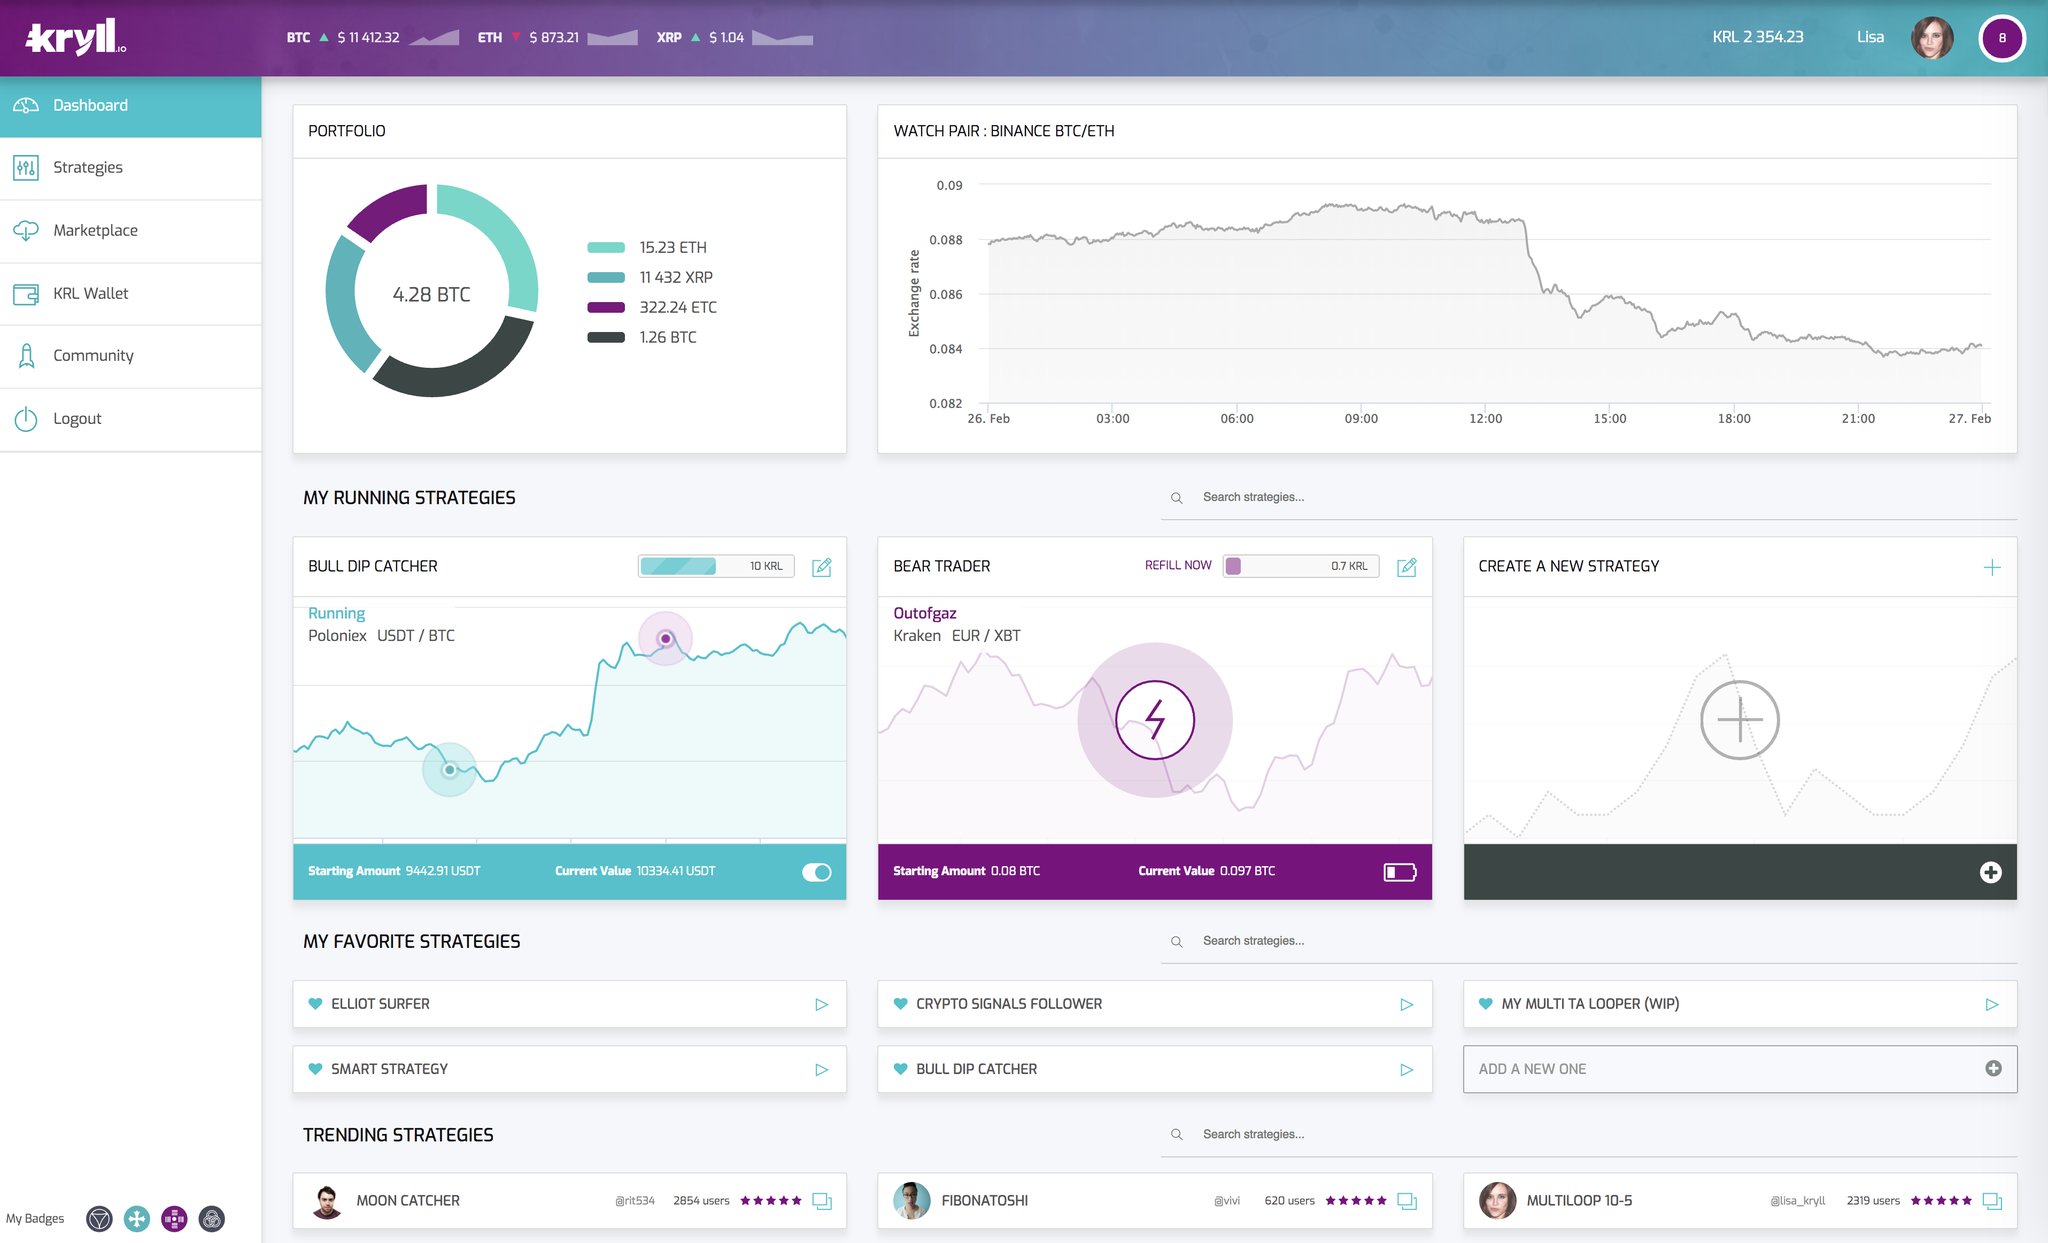Click the teal second badge icon
The height and width of the screenshot is (1243, 2048).
pos(137,1219)
